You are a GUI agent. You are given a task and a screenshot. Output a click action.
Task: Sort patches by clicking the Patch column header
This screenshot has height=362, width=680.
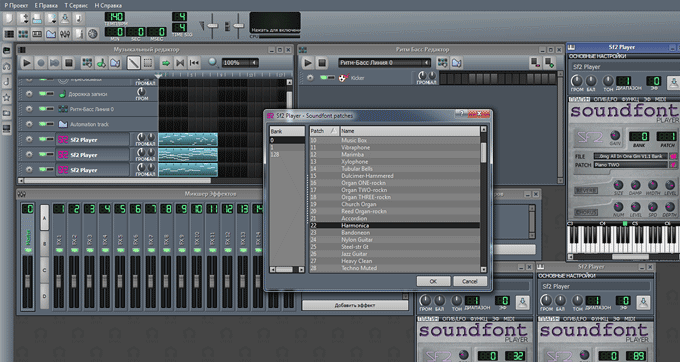[x=324, y=130]
